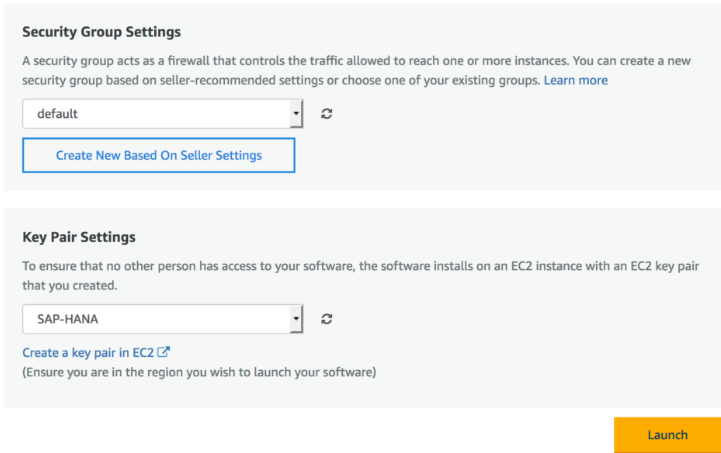This screenshot has height=453, width=721.
Task: Expand the key pair dropdown arrow
Action: coord(296,319)
